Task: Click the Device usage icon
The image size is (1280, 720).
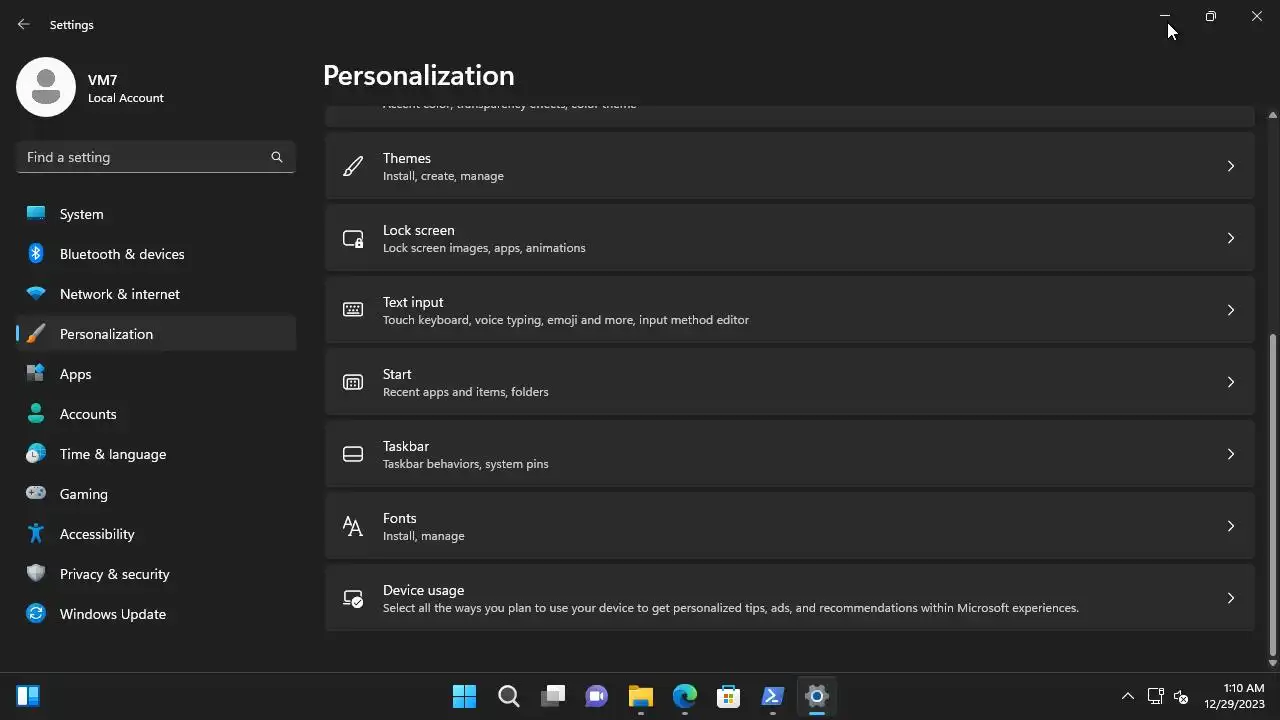Action: pyautogui.click(x=353, y=598)
